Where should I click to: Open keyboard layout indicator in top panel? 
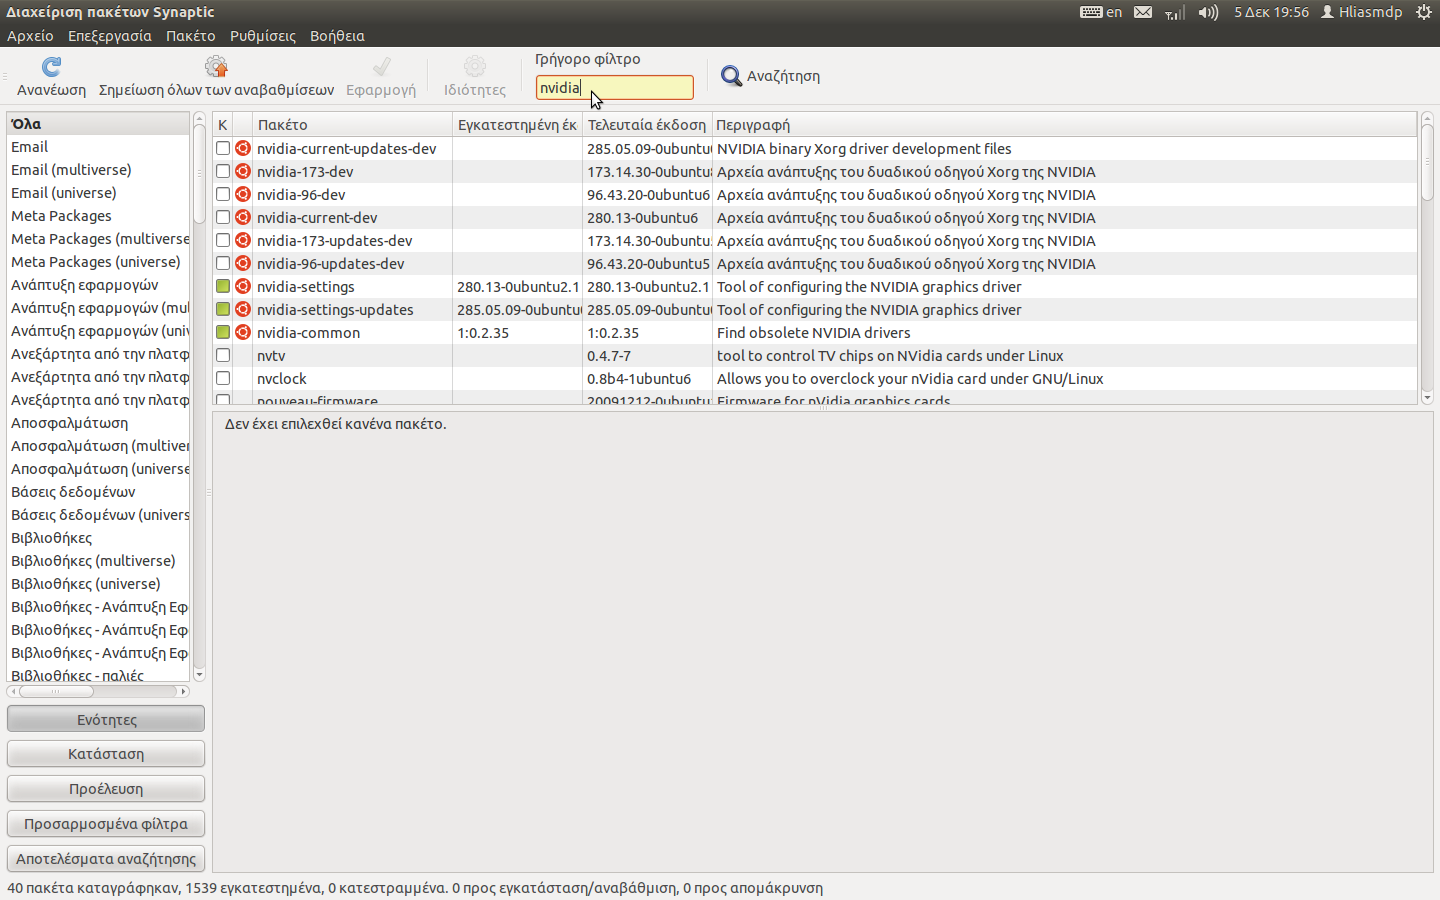[1101, 12]
